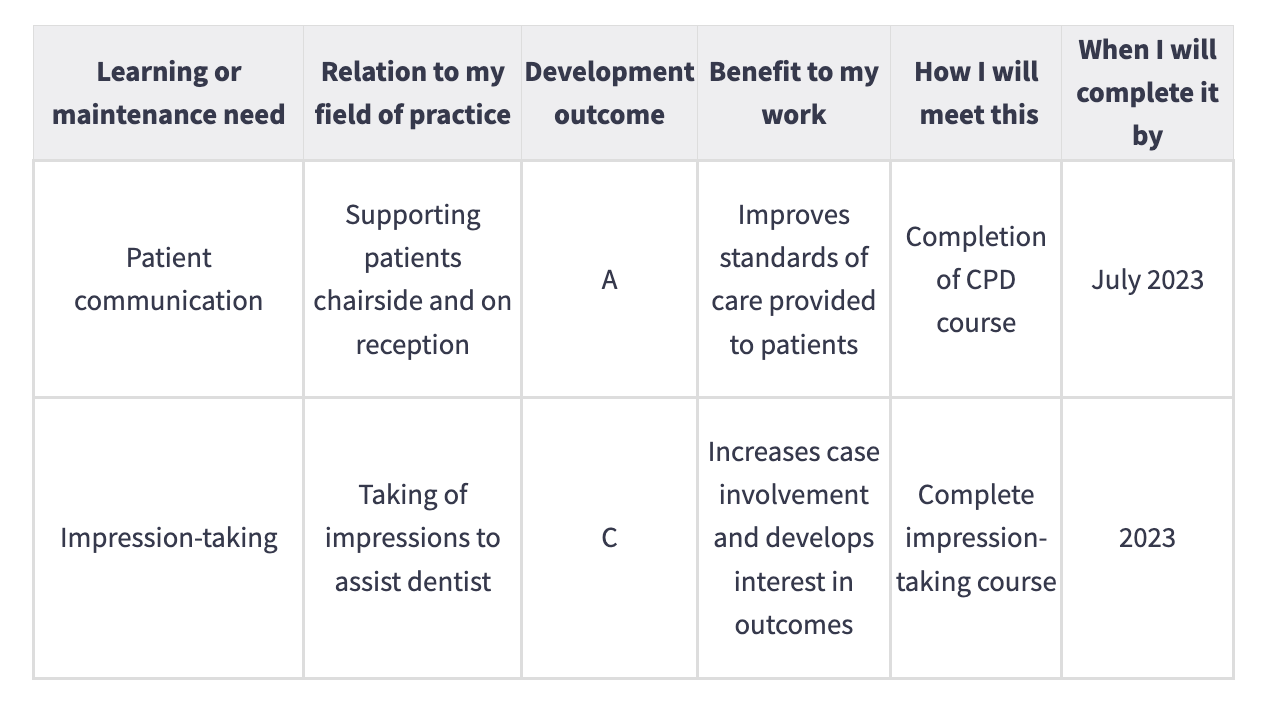Click the word 'reception' in the table

coord(412,345)
